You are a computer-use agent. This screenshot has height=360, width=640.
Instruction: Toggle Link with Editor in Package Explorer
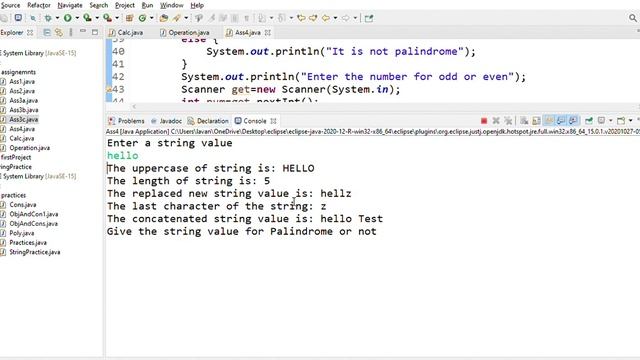[x=59, y=32]
